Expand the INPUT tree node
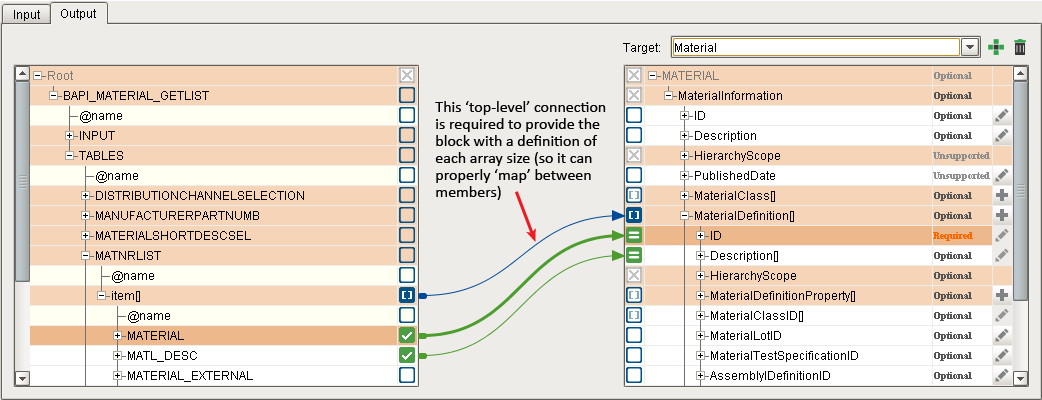This screenshot has height=400, width=1042. pyautogui.click(x=70, y=136)
